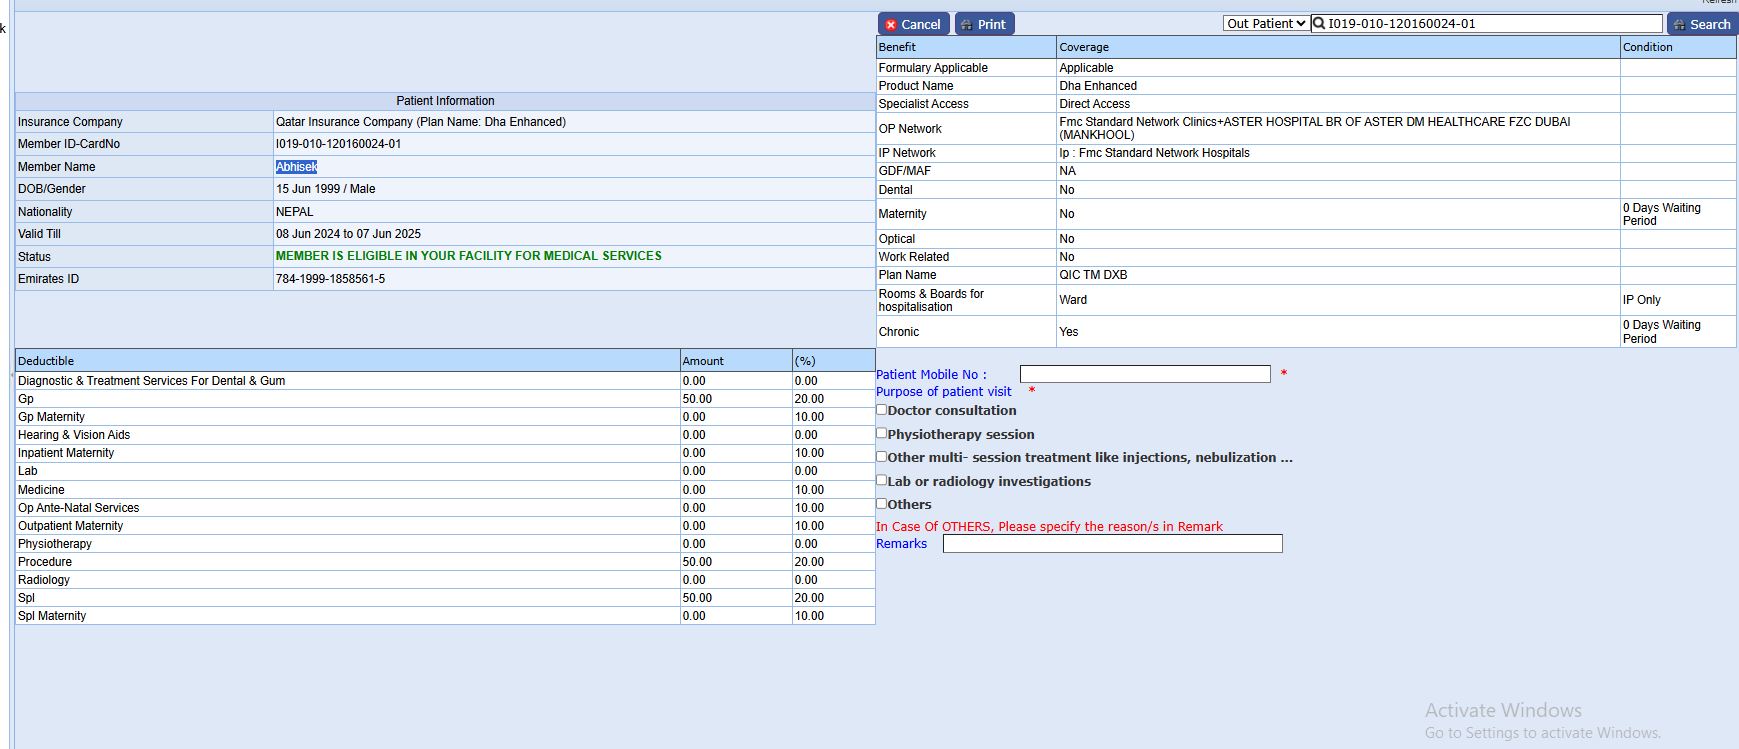Click into the Remarks text box
This screenshot has height=749, width=1739.
(x=1112, y=543)
